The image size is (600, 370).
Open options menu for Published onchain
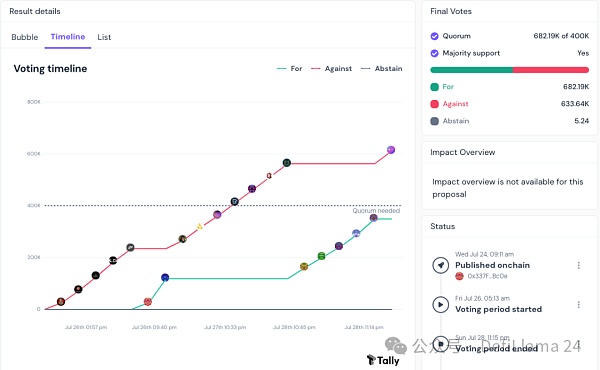click(x=579, y=265)
